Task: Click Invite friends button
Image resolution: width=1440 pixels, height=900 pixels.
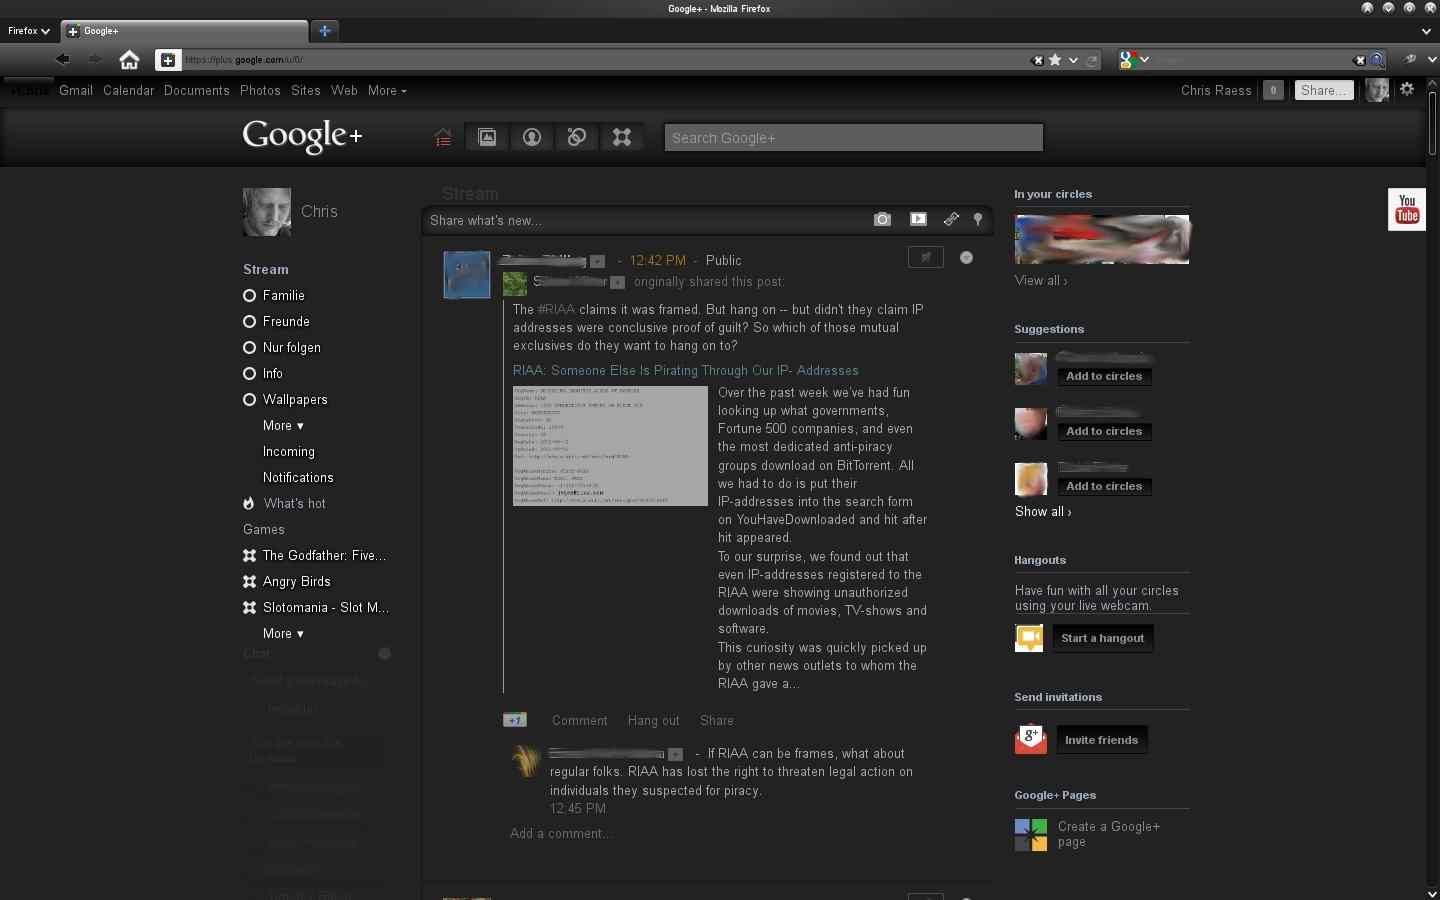Action: (1102, 740)
